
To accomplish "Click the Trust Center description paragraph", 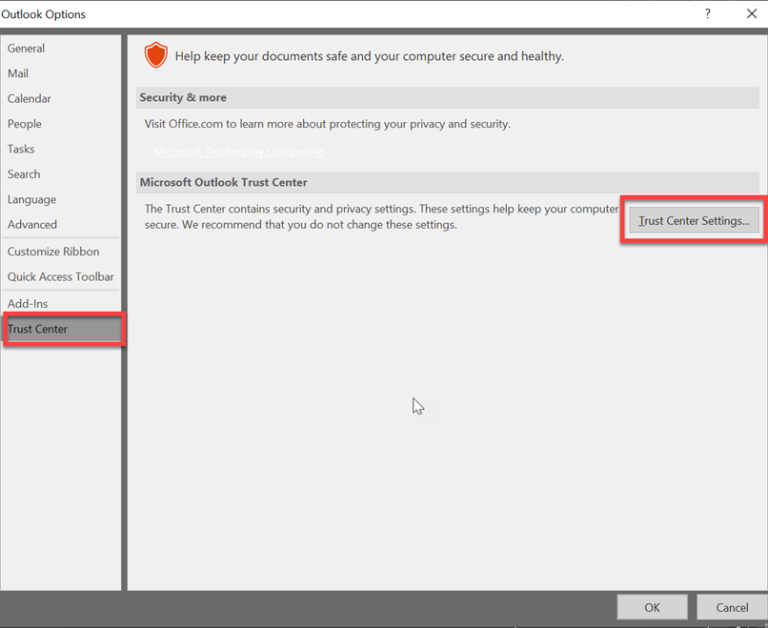I will coord(382,217).
